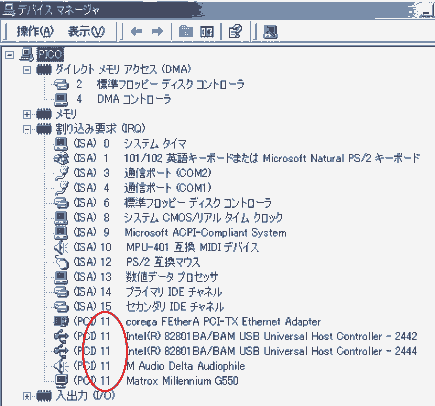Collapse the PICO root node
The image size is (435, 406).
tap(10, 55)
